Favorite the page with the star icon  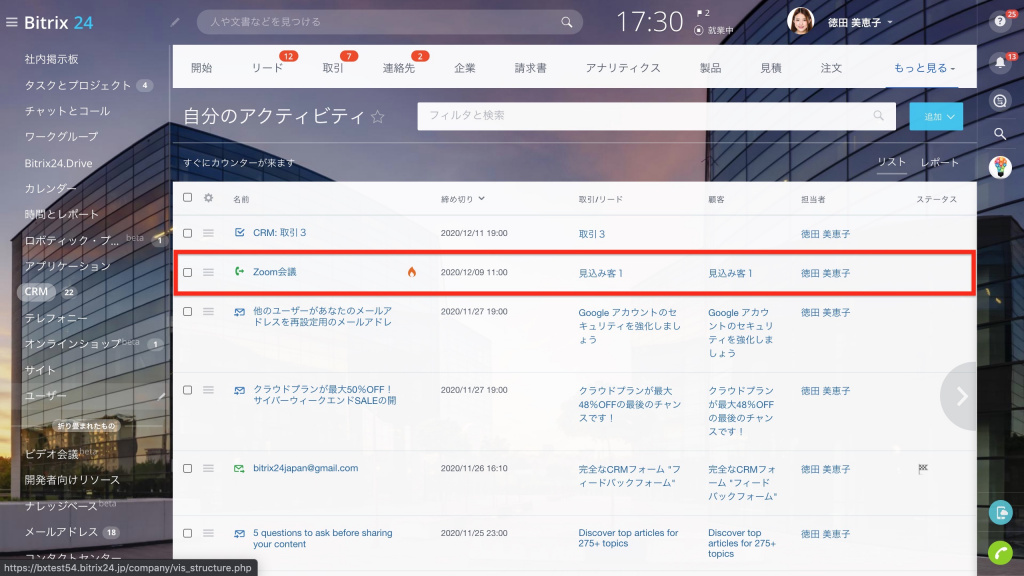[377, 117]
